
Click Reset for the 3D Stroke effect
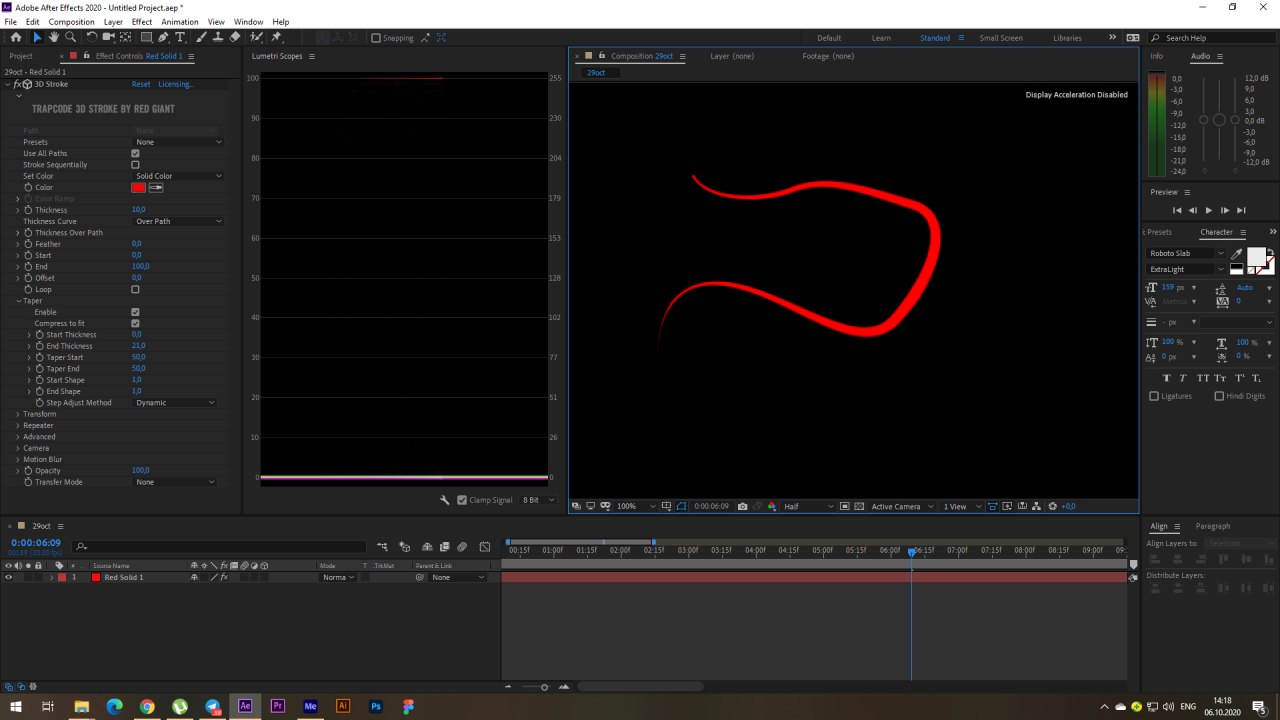point(141,84)
